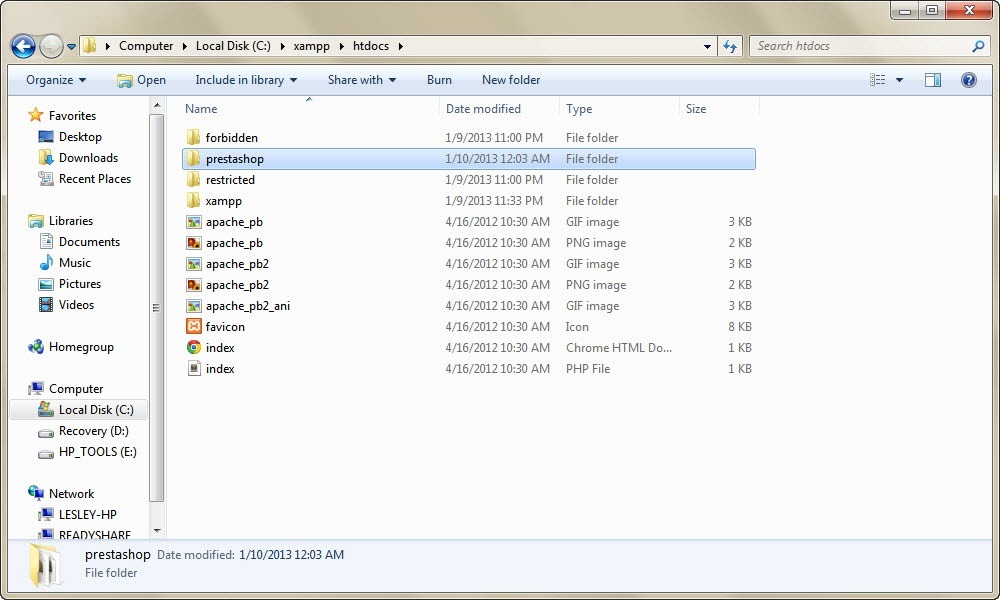Select the forbidden folder icon
This screenshot has height=600, width=1000.
pyautogui.click(x=194, y=138)
